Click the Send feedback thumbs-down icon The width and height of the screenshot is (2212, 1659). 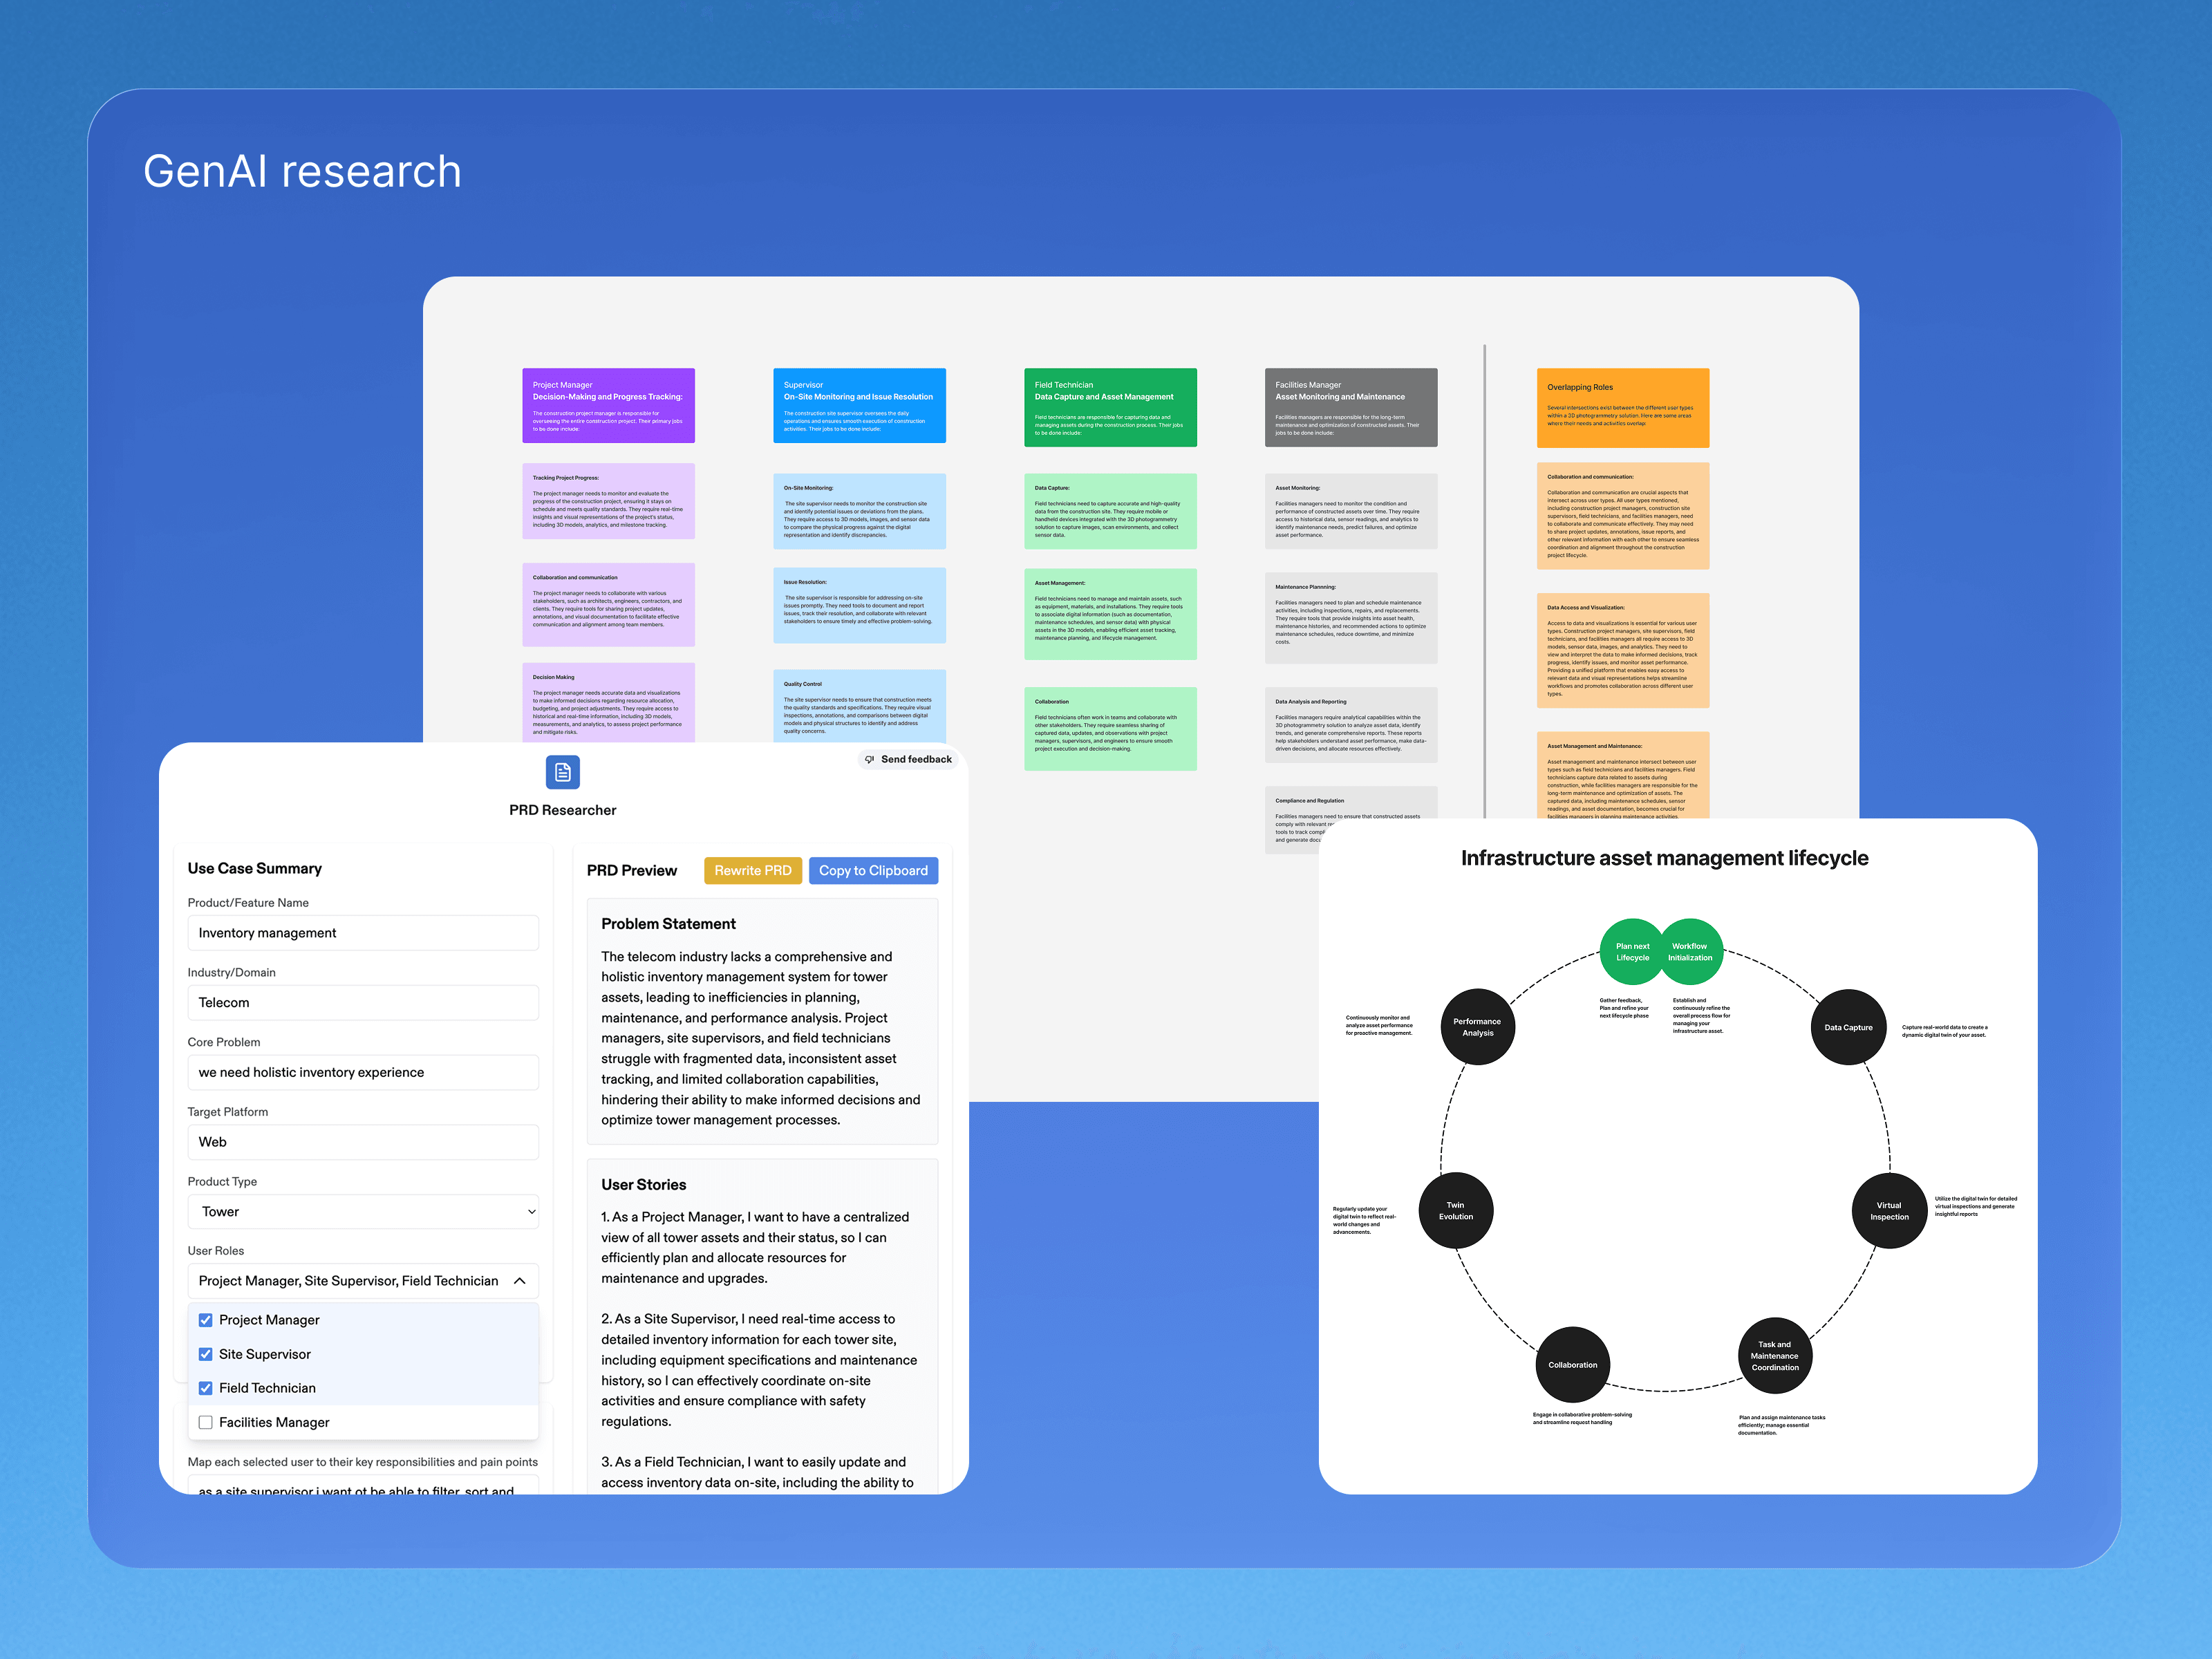[869, 759]
